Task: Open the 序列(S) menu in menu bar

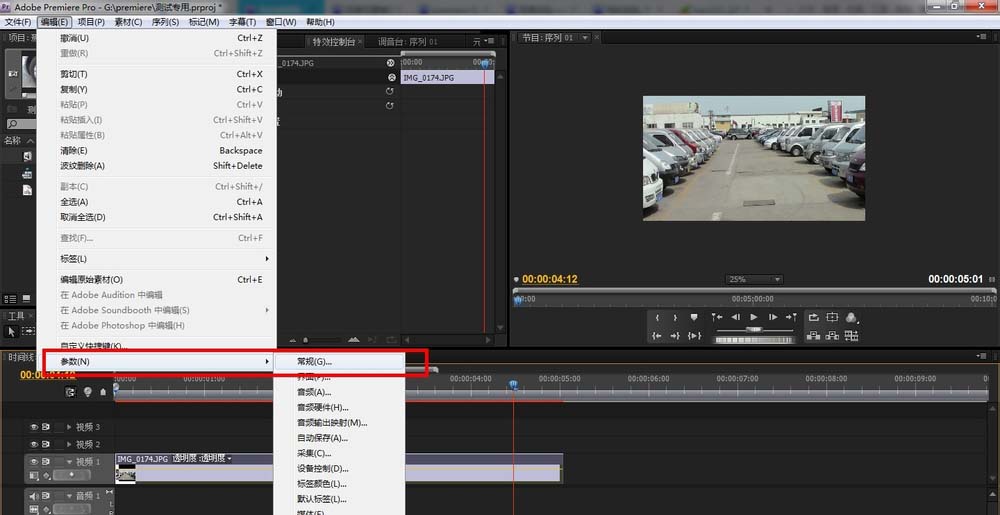Action: (164, 22)
